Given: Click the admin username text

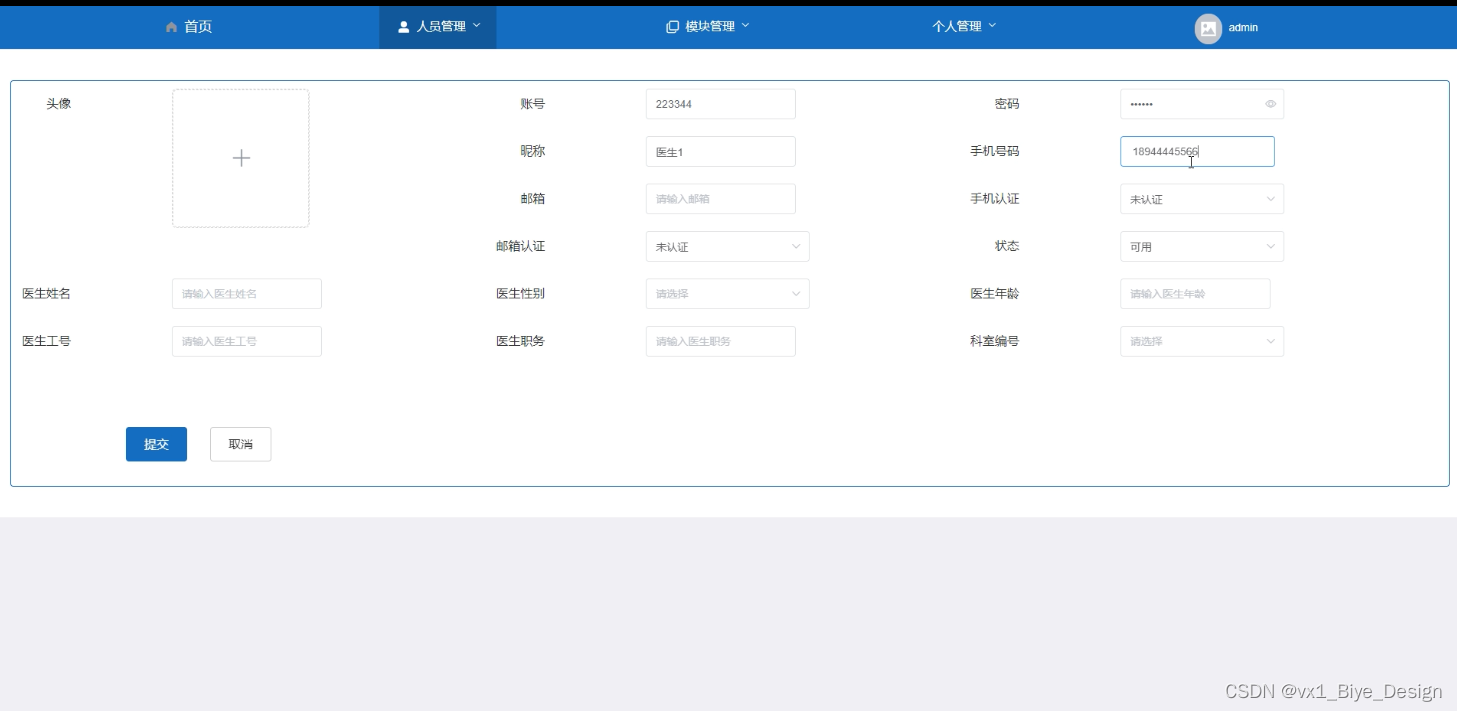Looking at the screenshot, I should 1243,28.
